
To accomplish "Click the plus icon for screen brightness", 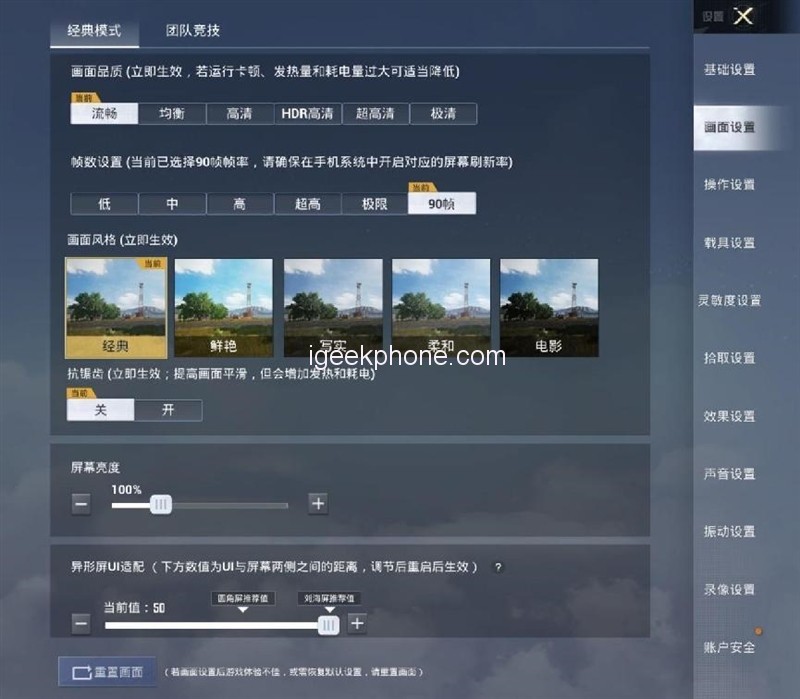I will [318, 504].
